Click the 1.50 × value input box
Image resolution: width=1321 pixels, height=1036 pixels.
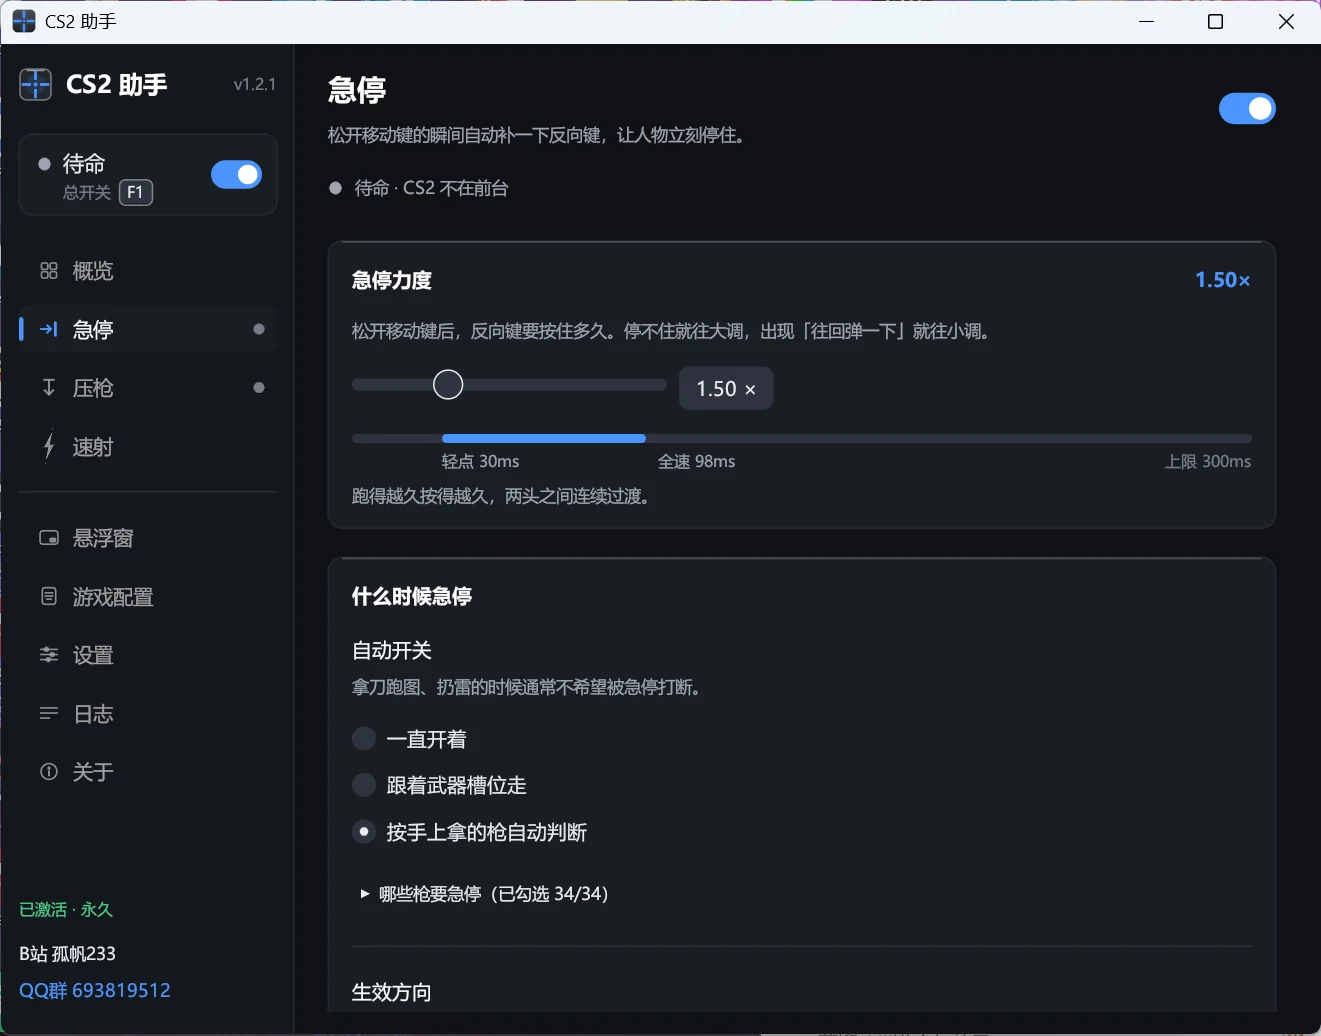point(726,388)
